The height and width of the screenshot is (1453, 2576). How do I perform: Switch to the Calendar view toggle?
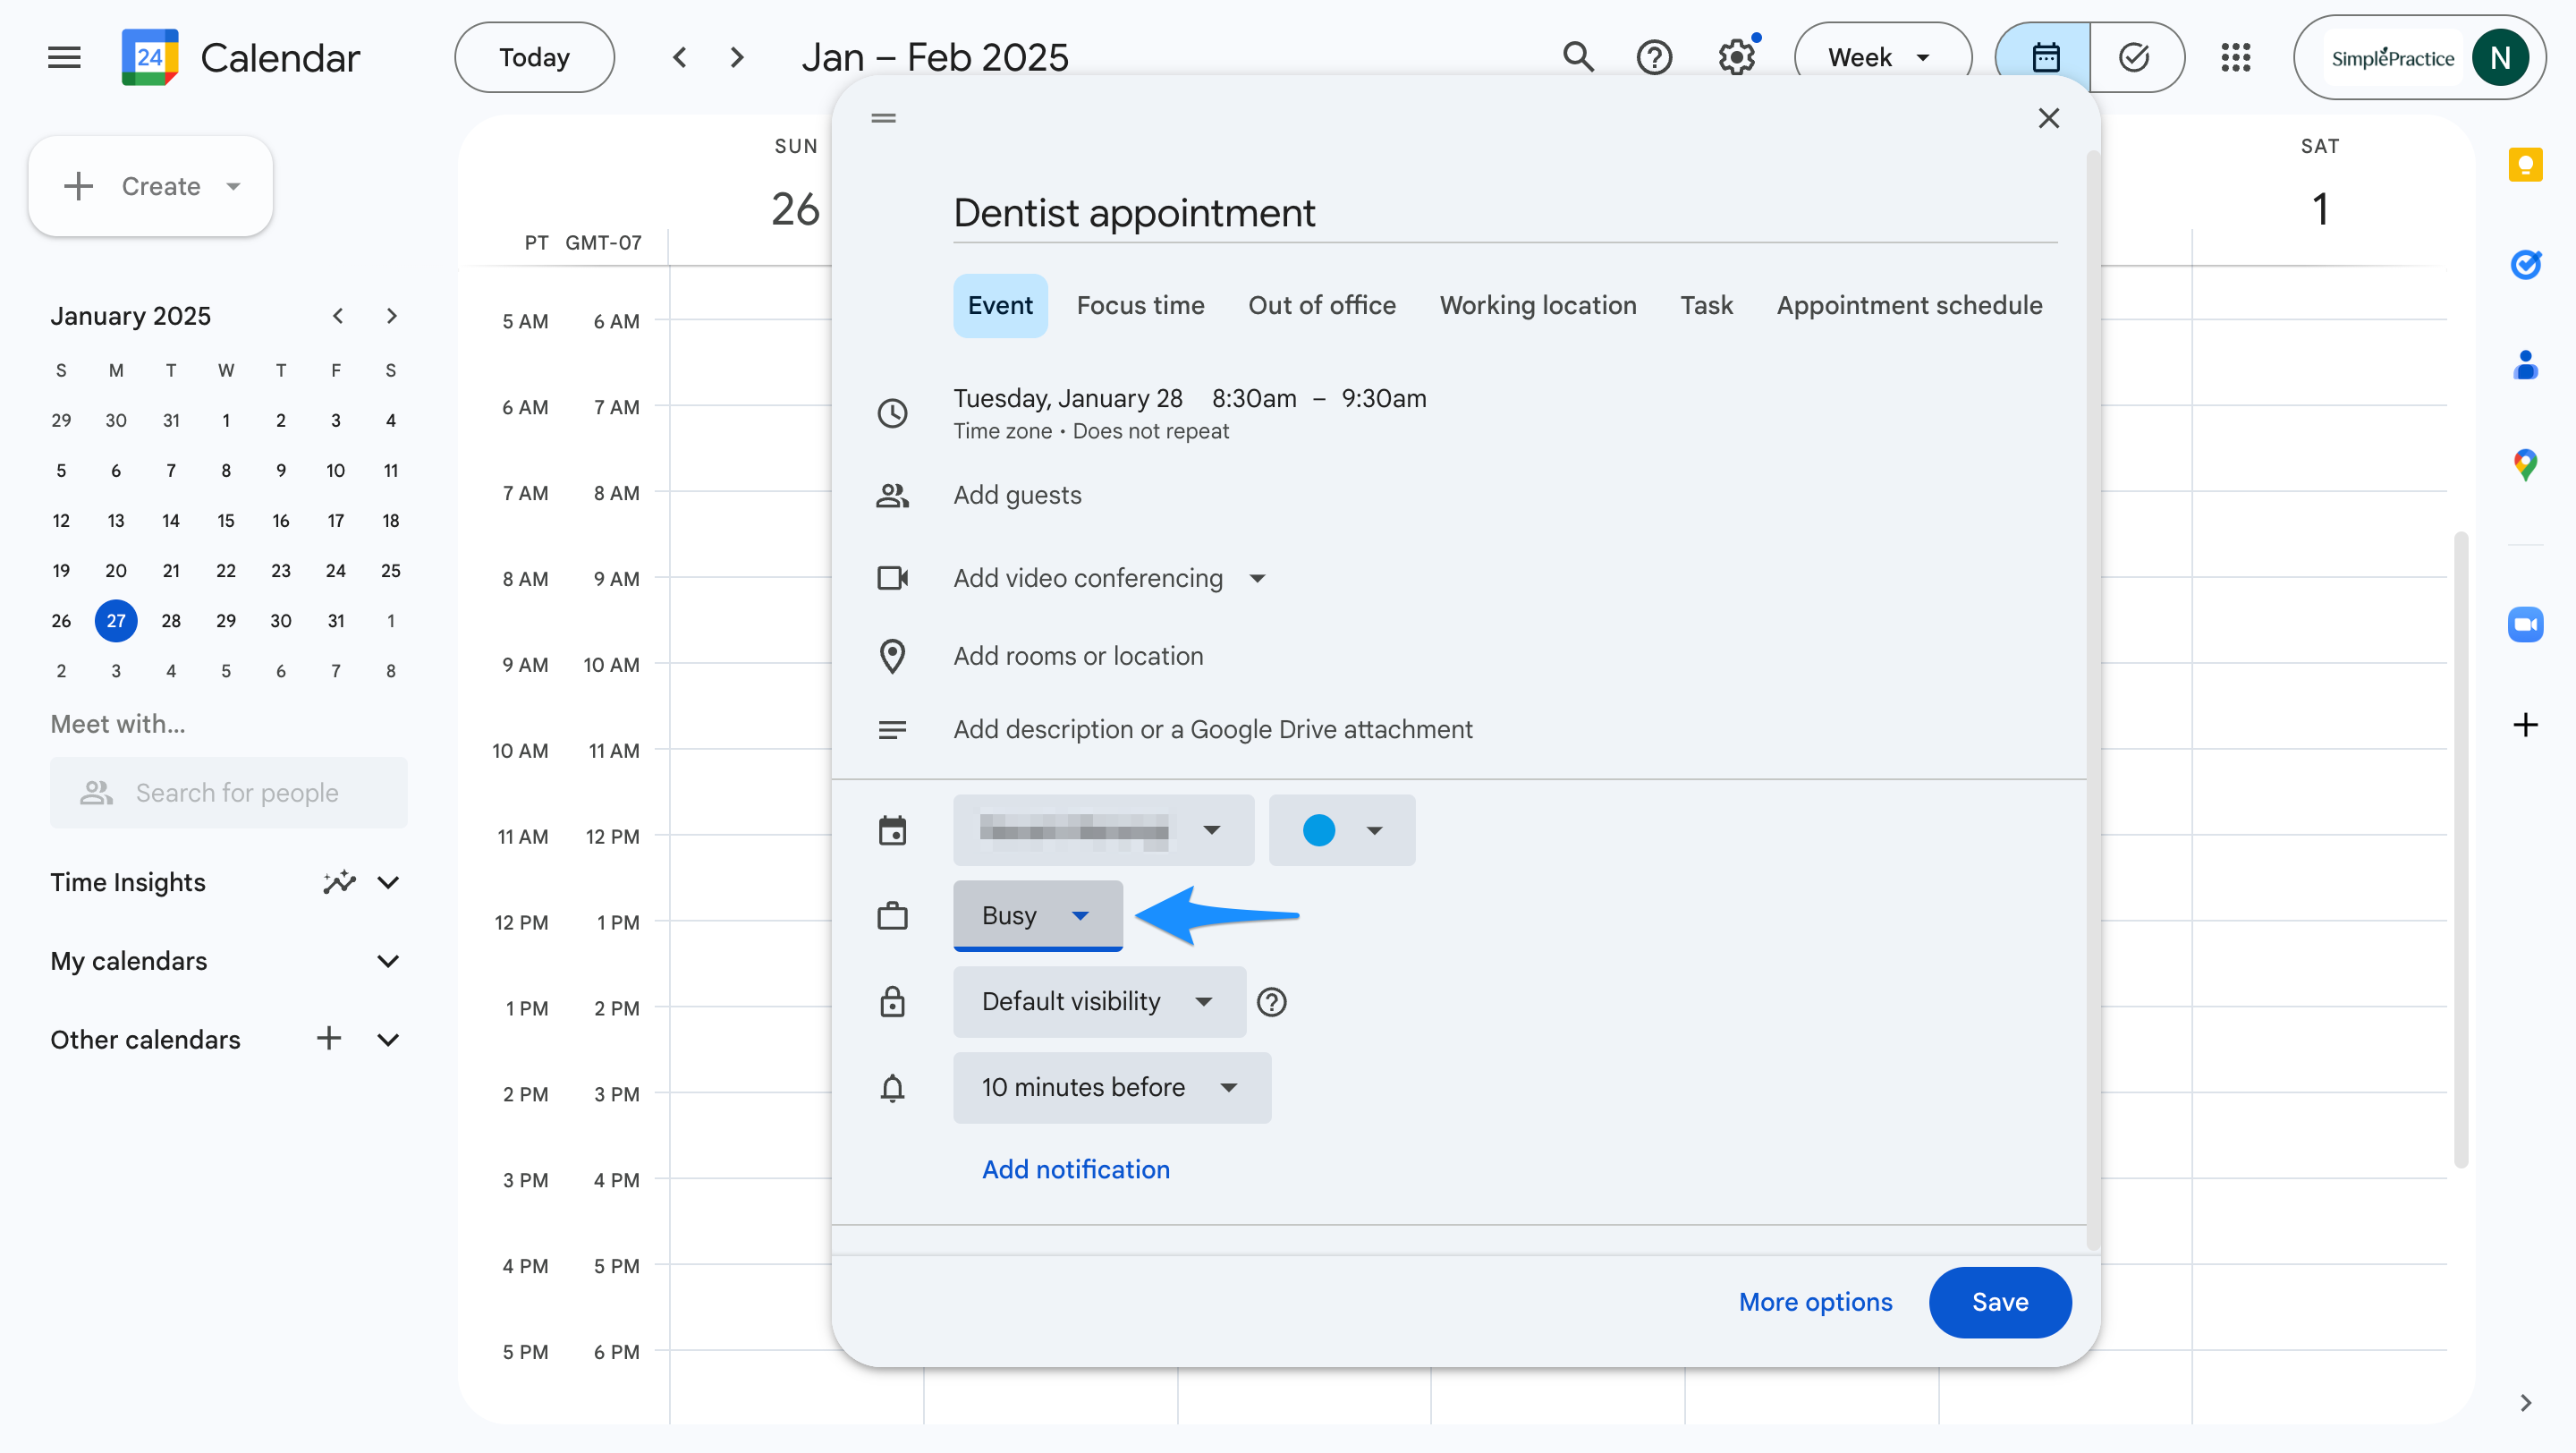[x=2045, y=57]
